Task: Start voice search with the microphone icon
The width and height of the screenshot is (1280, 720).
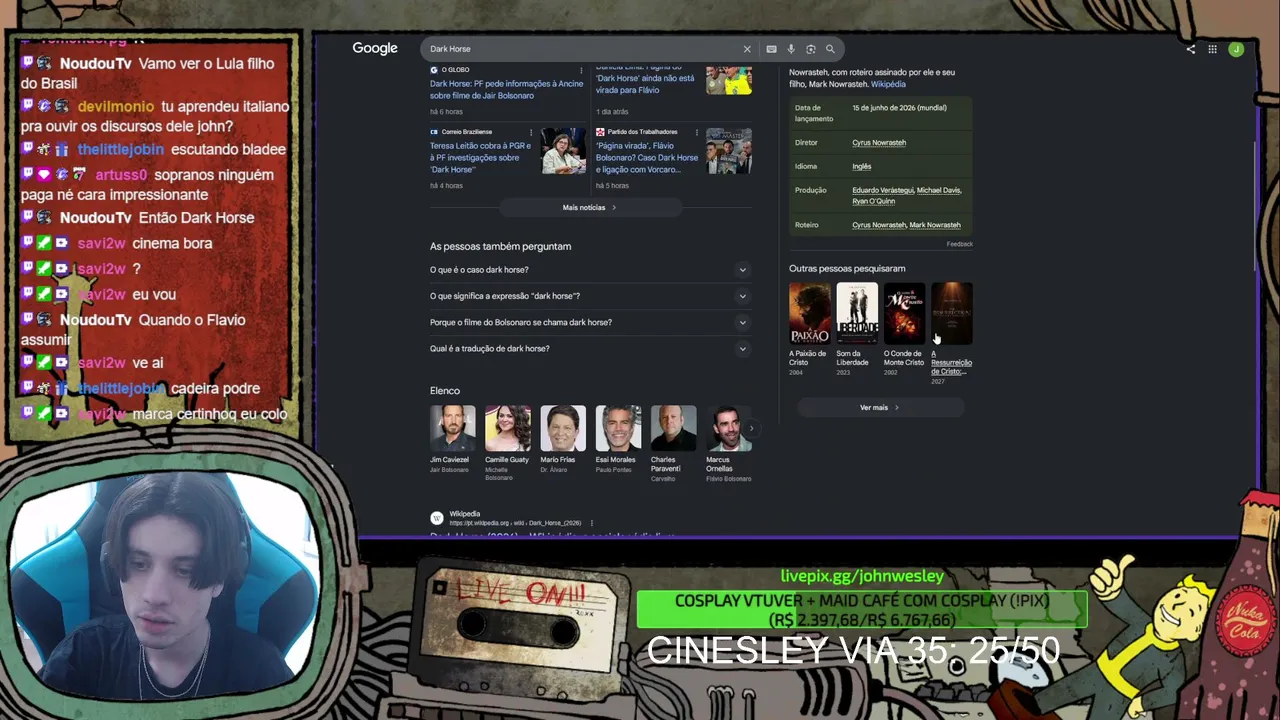Action: [x=791, y=49]
